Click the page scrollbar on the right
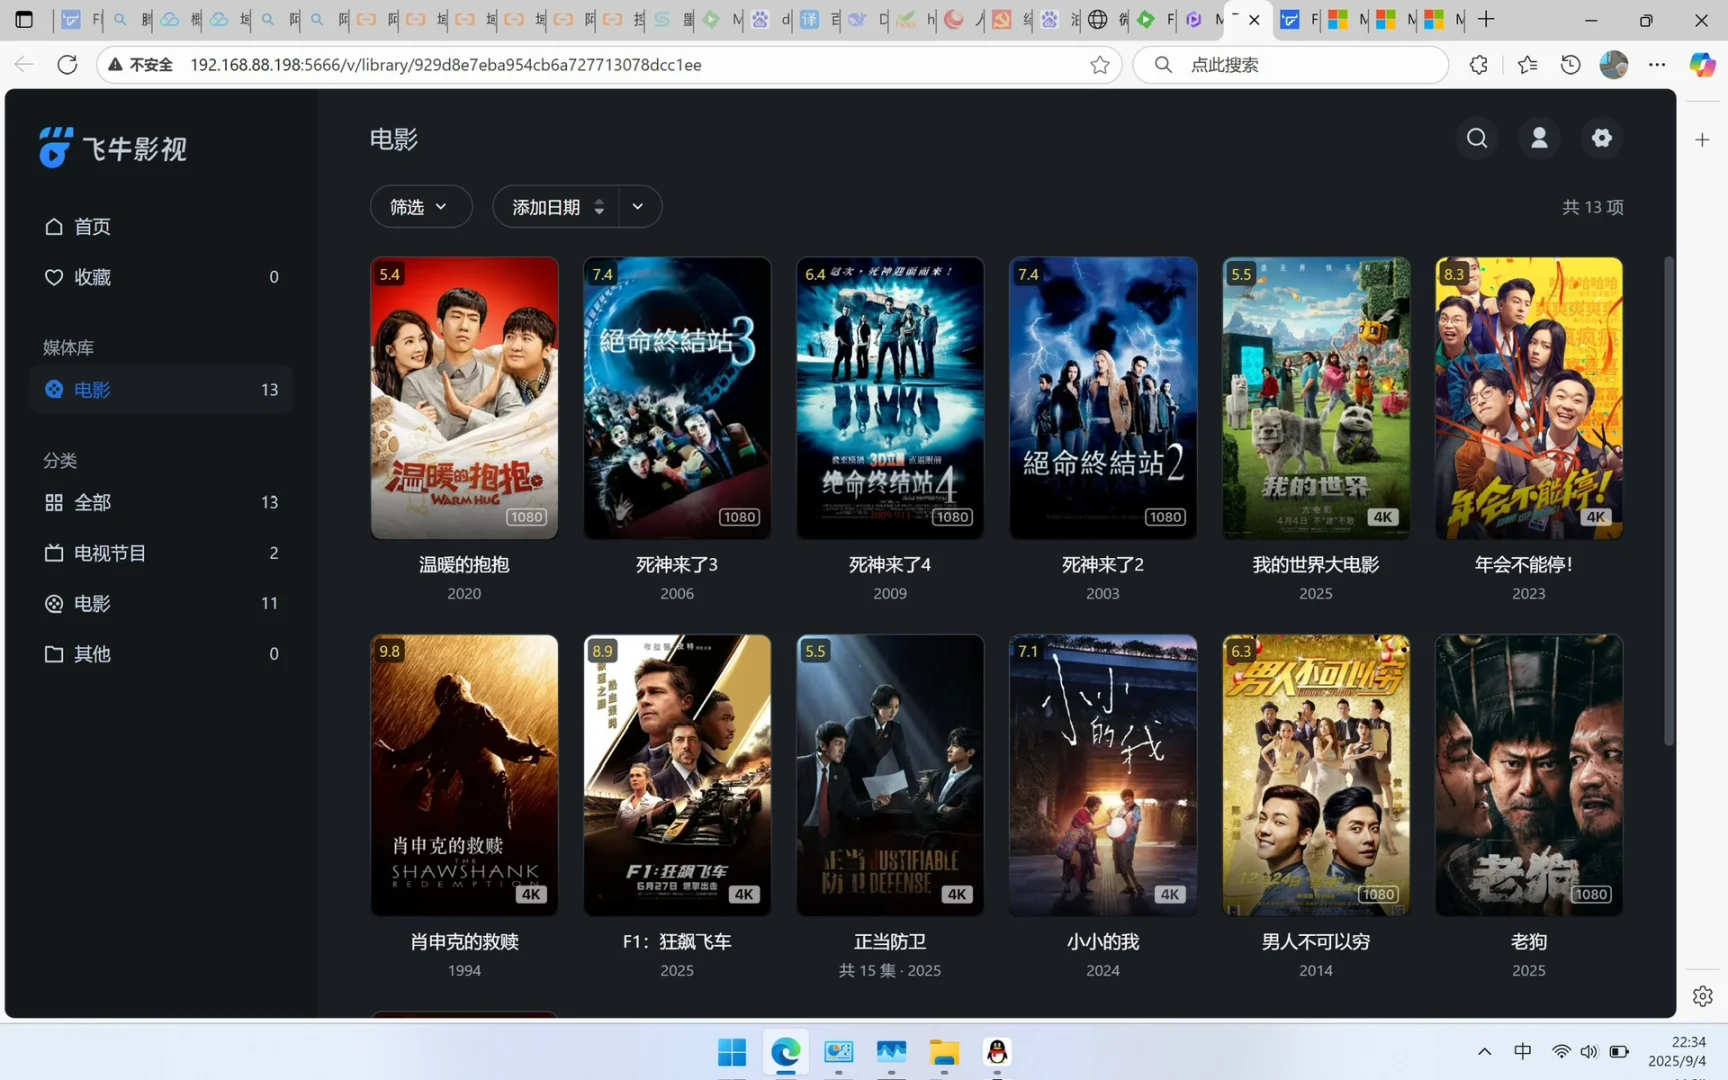Viewport: 1728px width, 1080px height. coord(1668,500)
